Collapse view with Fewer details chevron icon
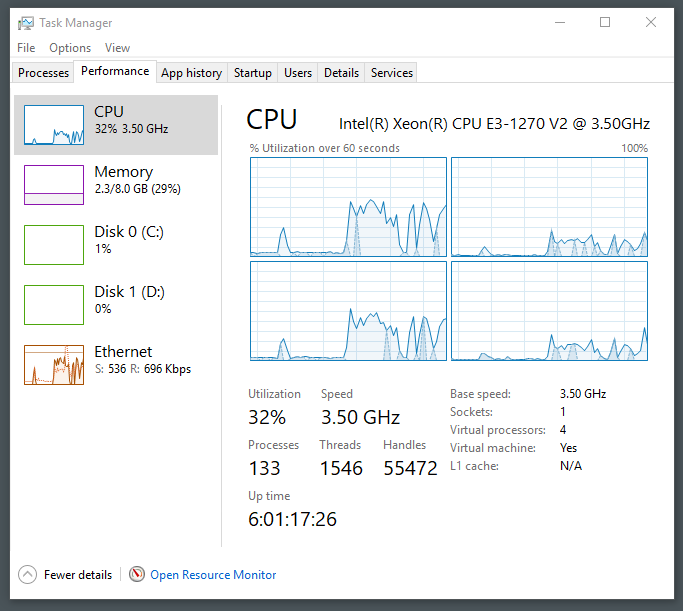Image resolution: width=683 pixels, height=611 pixels. coord(27,574)
